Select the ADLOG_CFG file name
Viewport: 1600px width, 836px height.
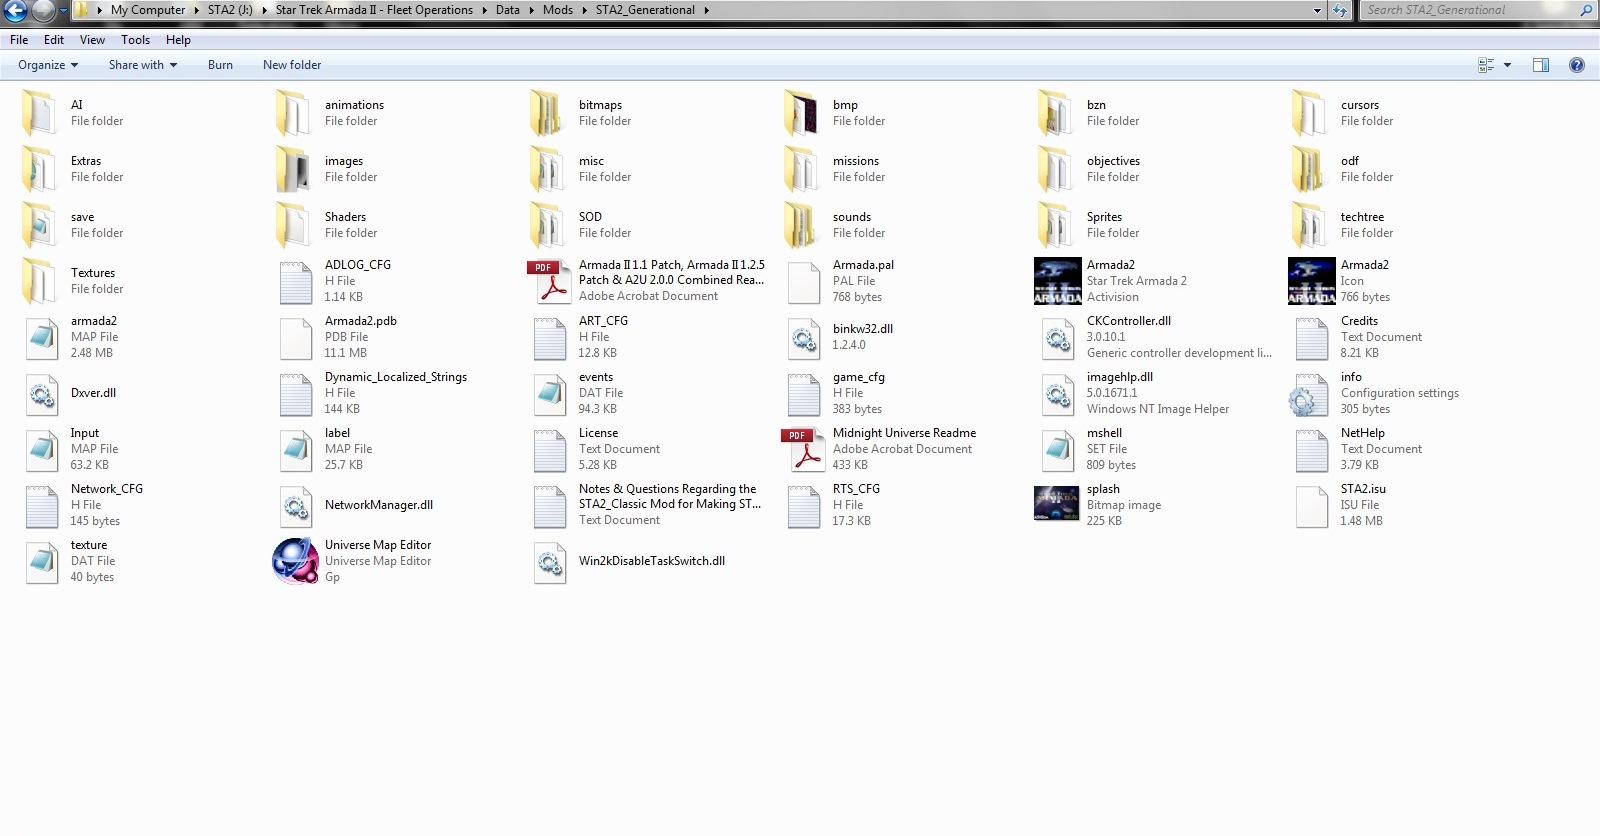358,265
